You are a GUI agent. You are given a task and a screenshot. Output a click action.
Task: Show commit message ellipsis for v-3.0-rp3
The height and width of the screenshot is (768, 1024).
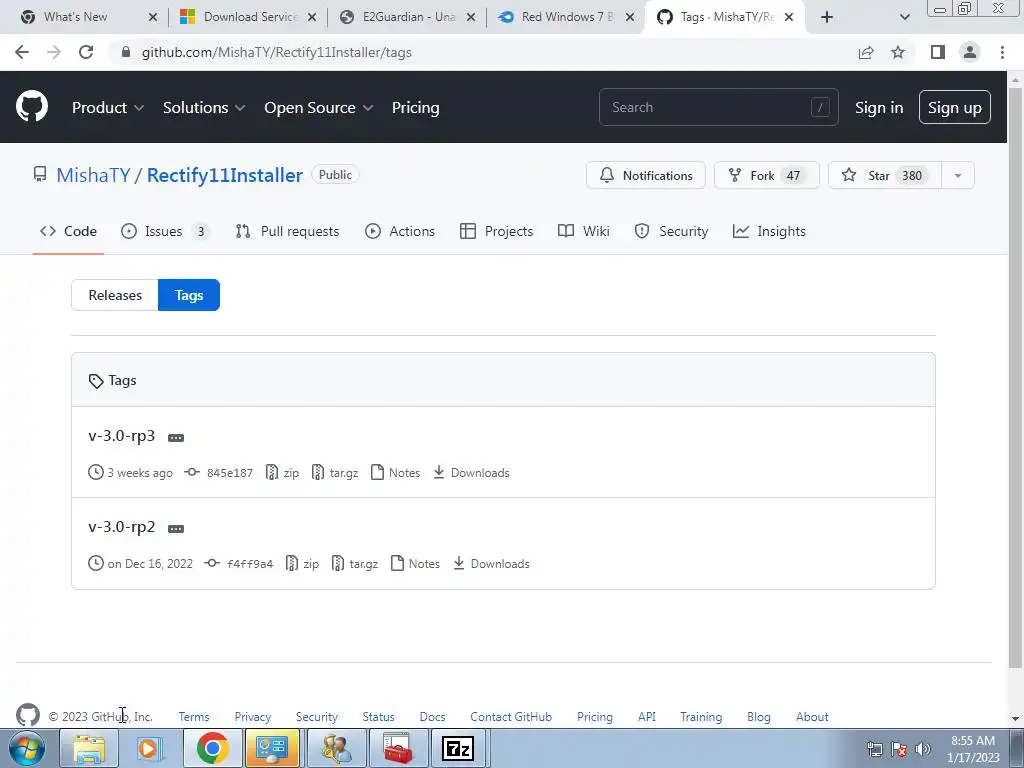point(176,438)
